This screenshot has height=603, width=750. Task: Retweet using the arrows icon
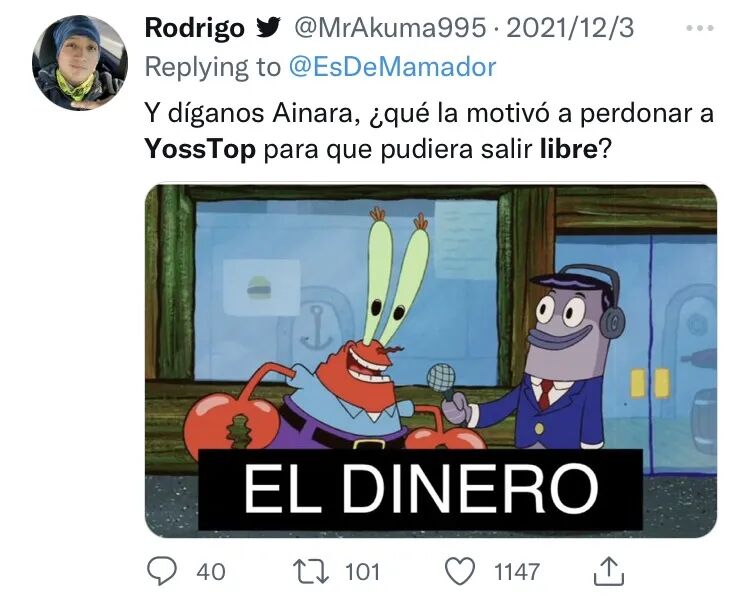pyautogui.click(x=311, y=572)
